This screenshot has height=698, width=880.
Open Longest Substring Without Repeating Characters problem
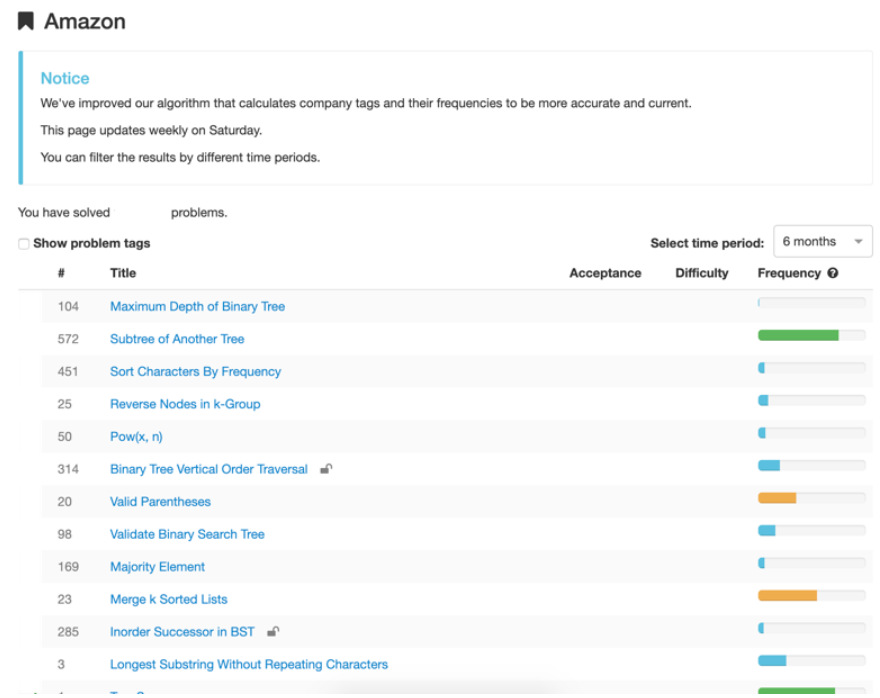(x=249, y=664)
